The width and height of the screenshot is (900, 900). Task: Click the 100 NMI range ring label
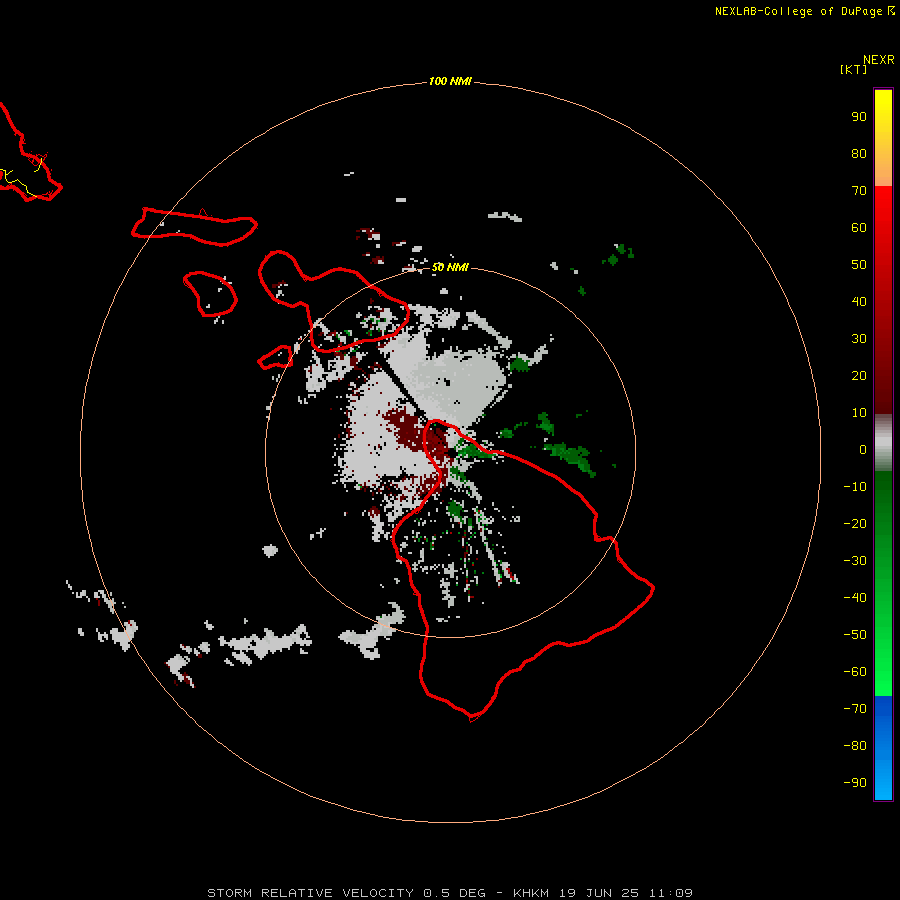pos(450,81)
